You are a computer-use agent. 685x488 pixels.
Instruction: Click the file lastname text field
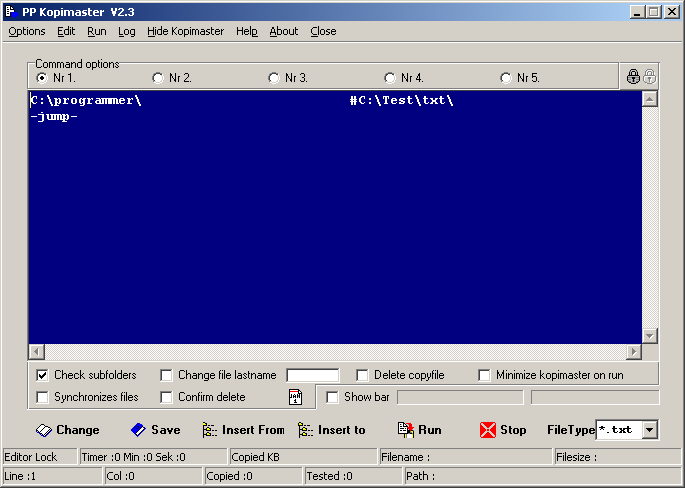[x=313, y=375]
